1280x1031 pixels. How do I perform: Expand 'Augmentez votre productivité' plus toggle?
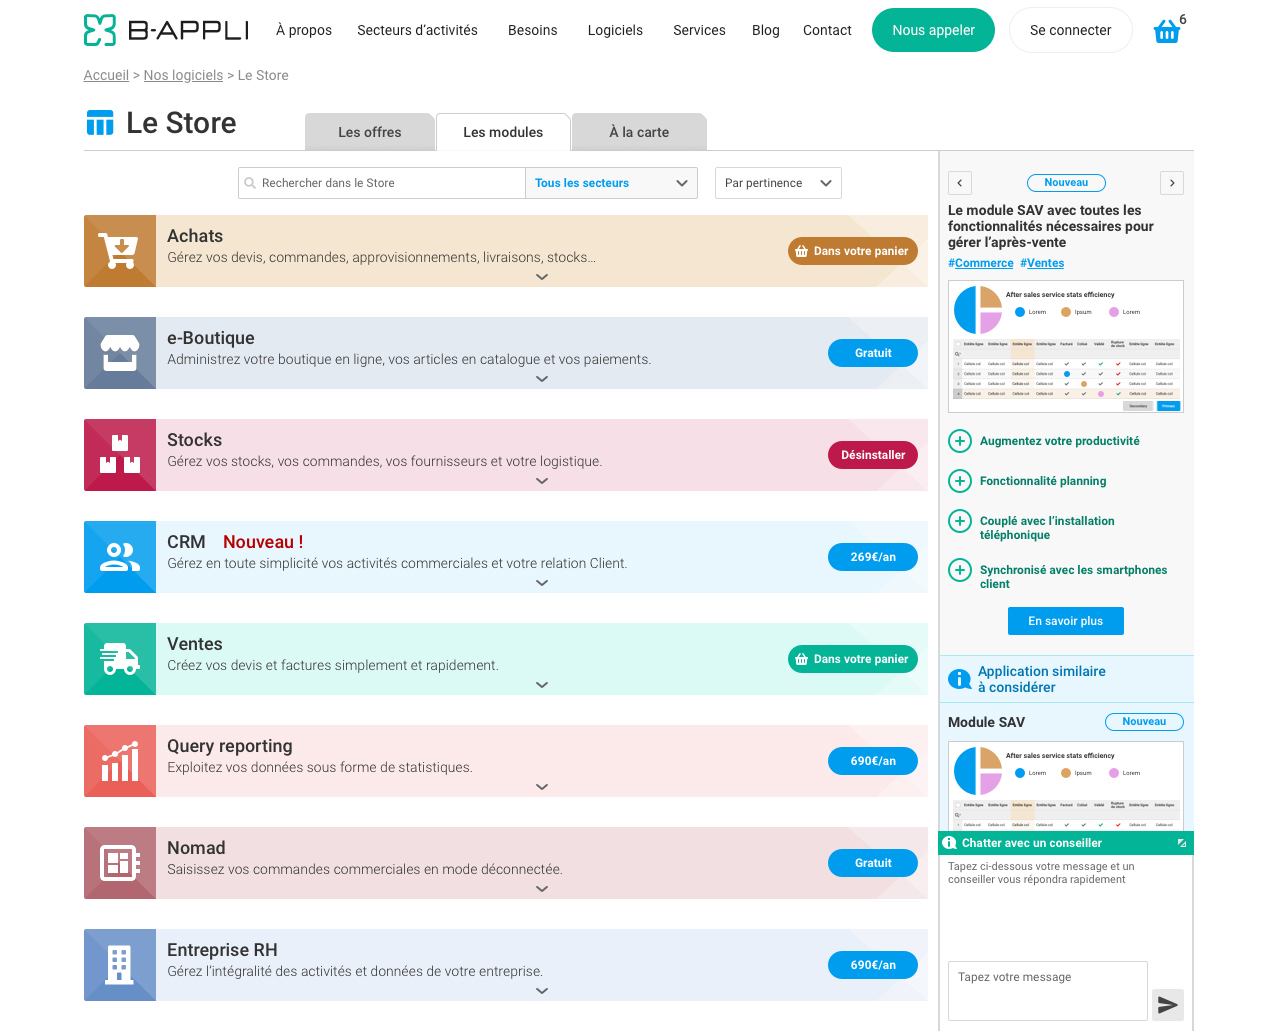pos(960,441)
